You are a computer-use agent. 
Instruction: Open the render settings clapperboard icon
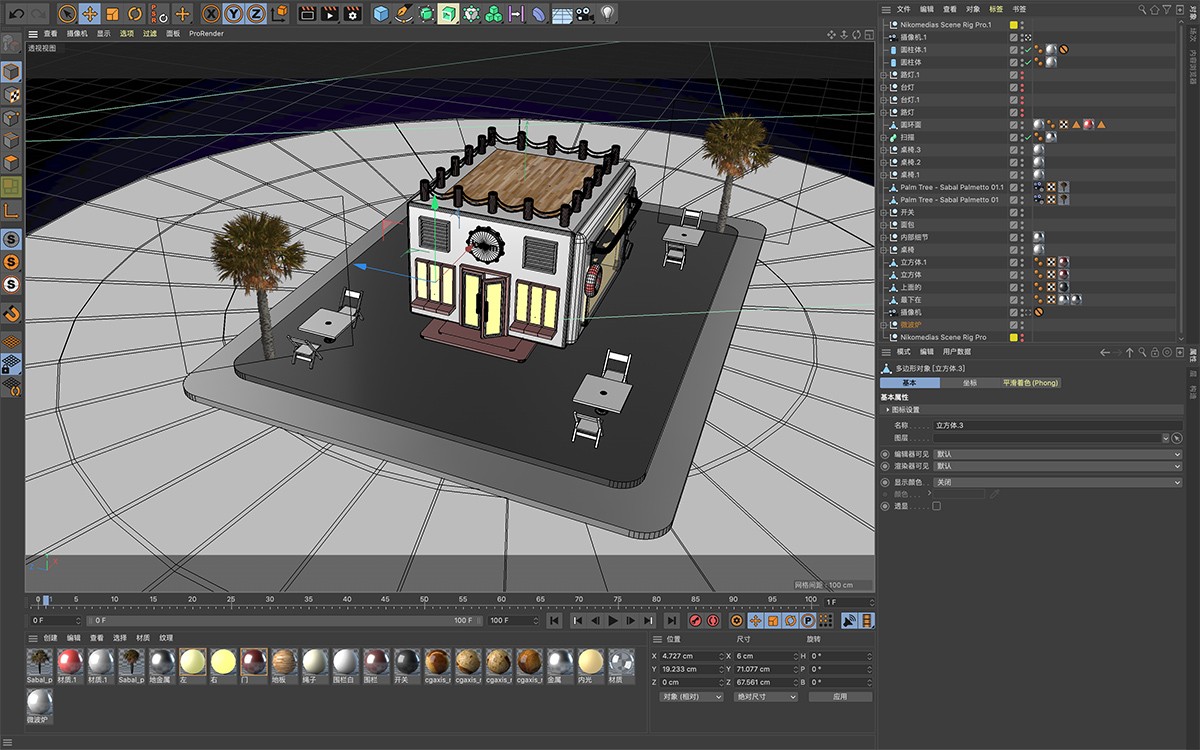coord(352,14)
